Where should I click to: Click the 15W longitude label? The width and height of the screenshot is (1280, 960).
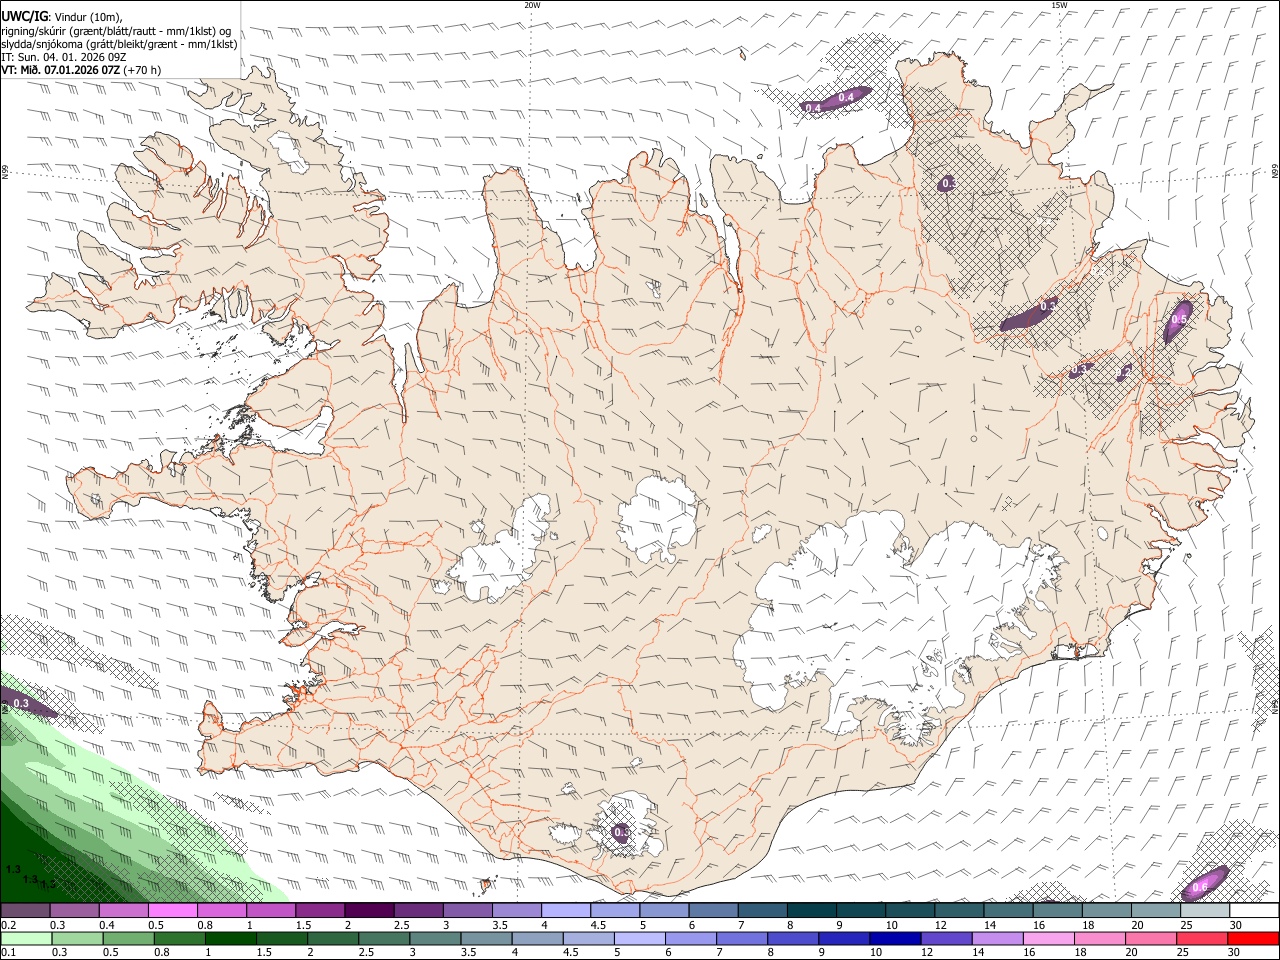point(1059,5)
